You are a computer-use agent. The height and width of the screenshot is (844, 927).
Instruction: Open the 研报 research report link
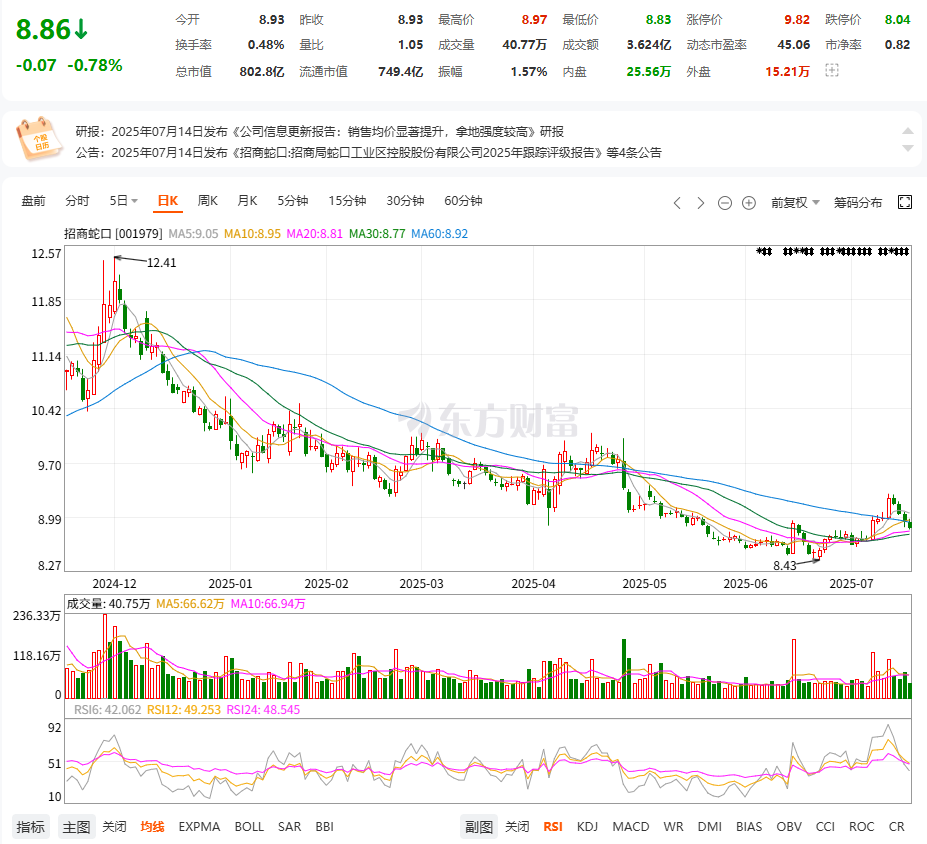(319, 131)
